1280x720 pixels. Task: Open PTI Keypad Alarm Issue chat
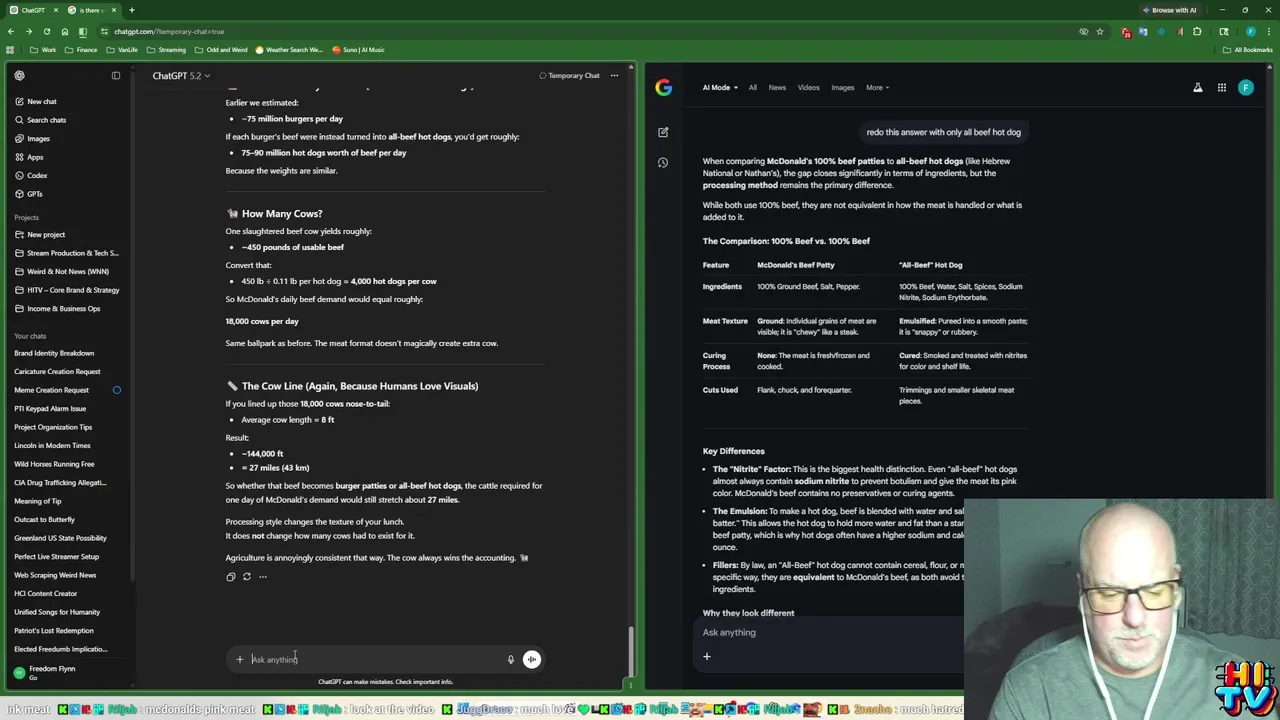tap(50, 408)
